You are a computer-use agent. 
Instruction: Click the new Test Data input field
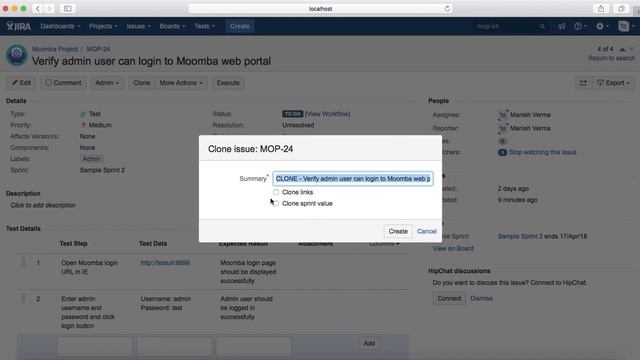(175, 347)
